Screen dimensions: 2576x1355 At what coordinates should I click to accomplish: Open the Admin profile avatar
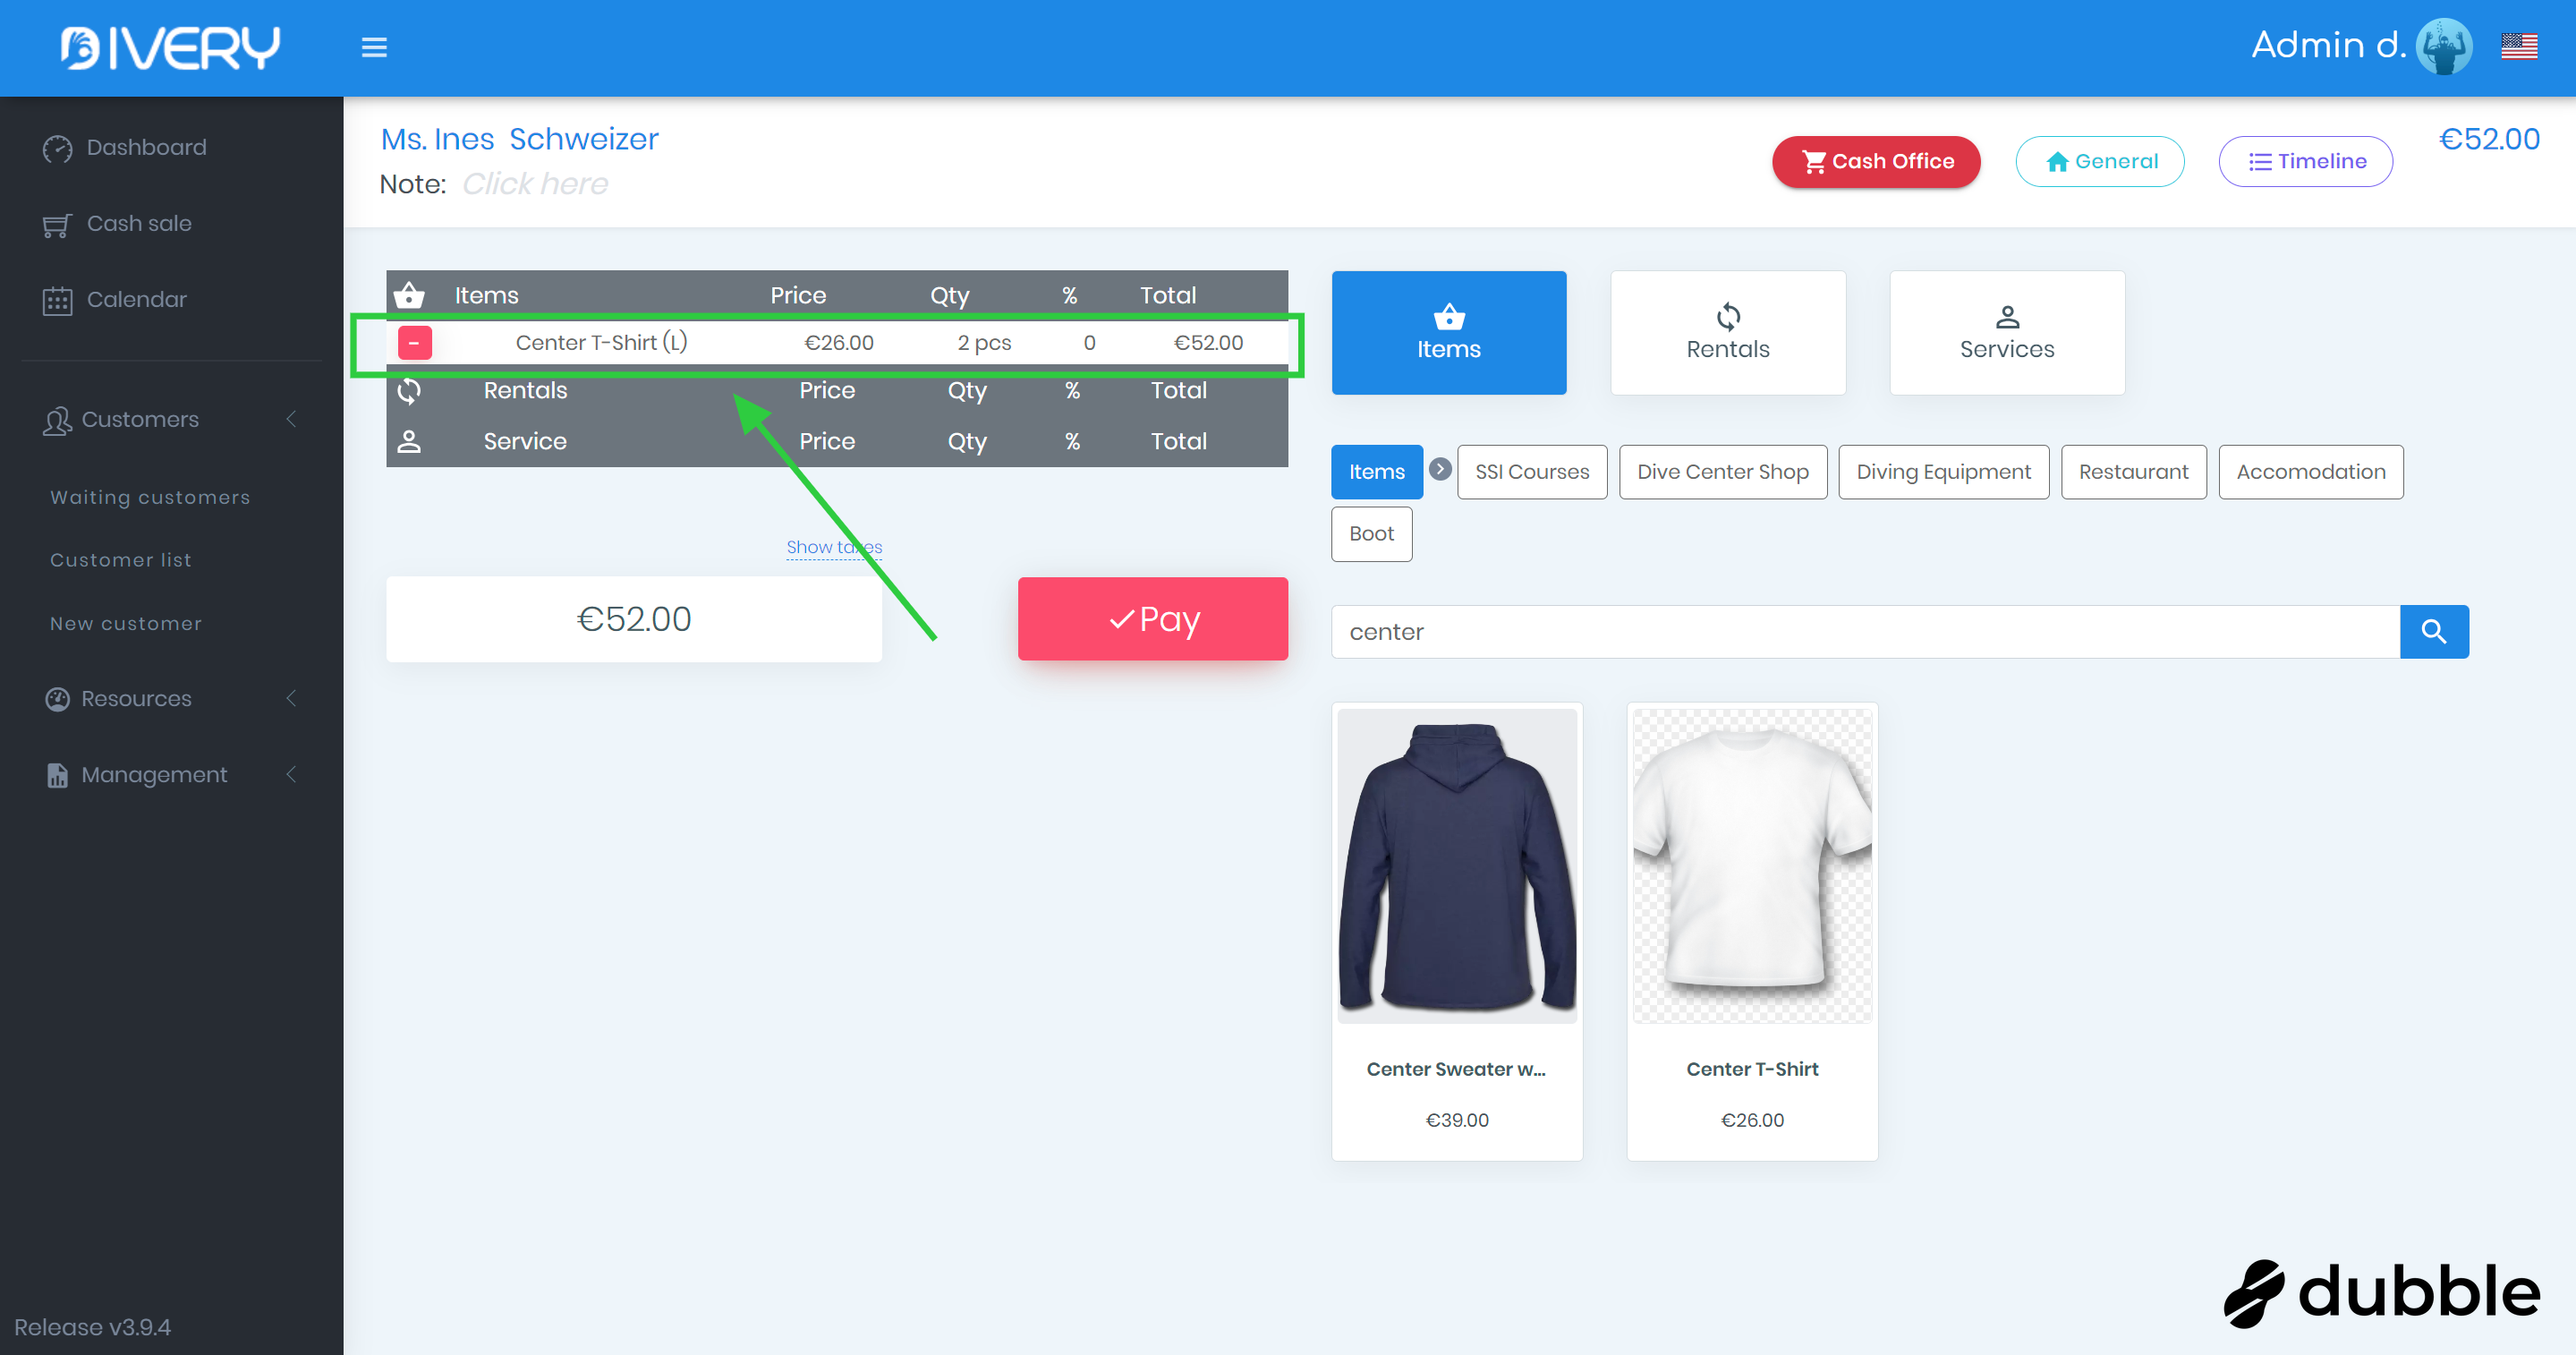coord(2443,47)
